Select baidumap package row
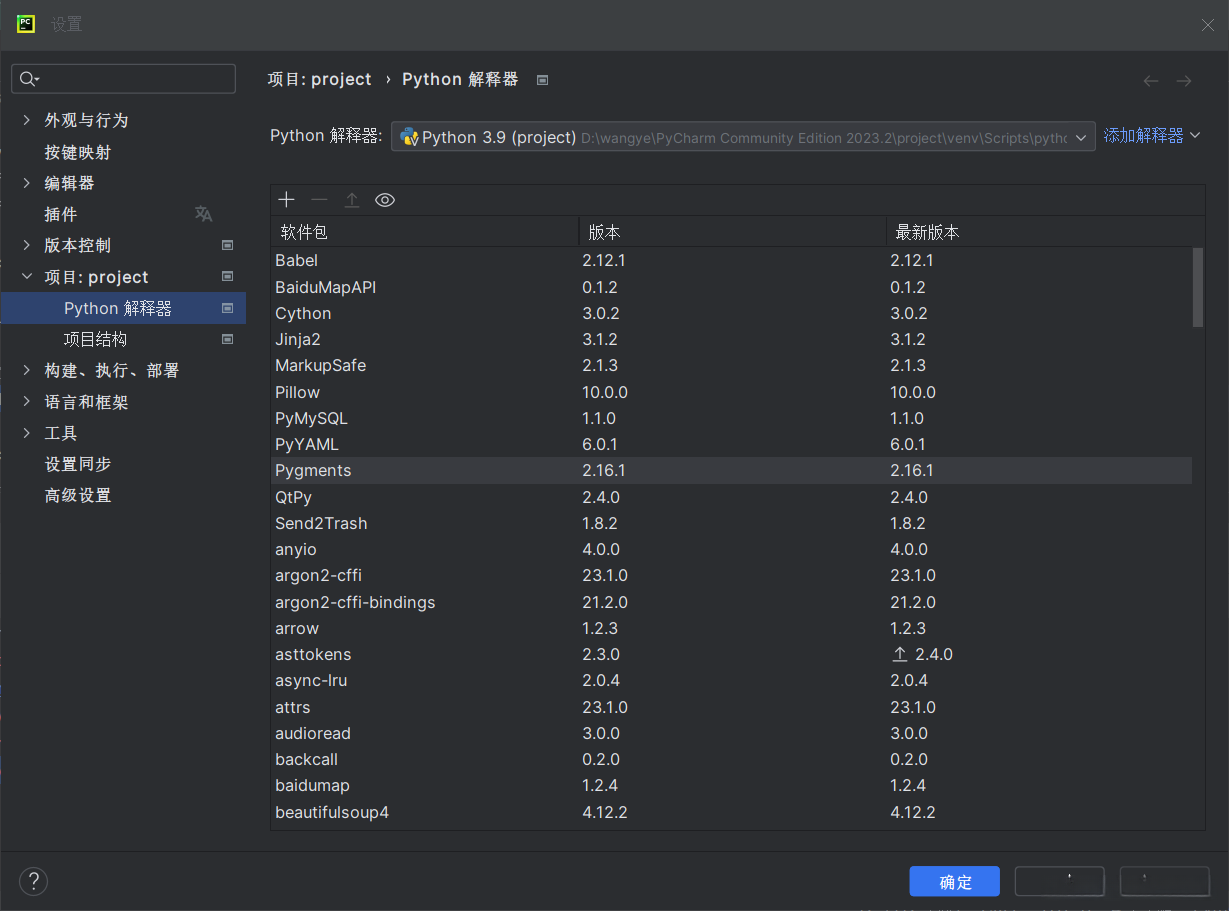Viewport: 1229px width, 911px height. click(x=731, y=785)
